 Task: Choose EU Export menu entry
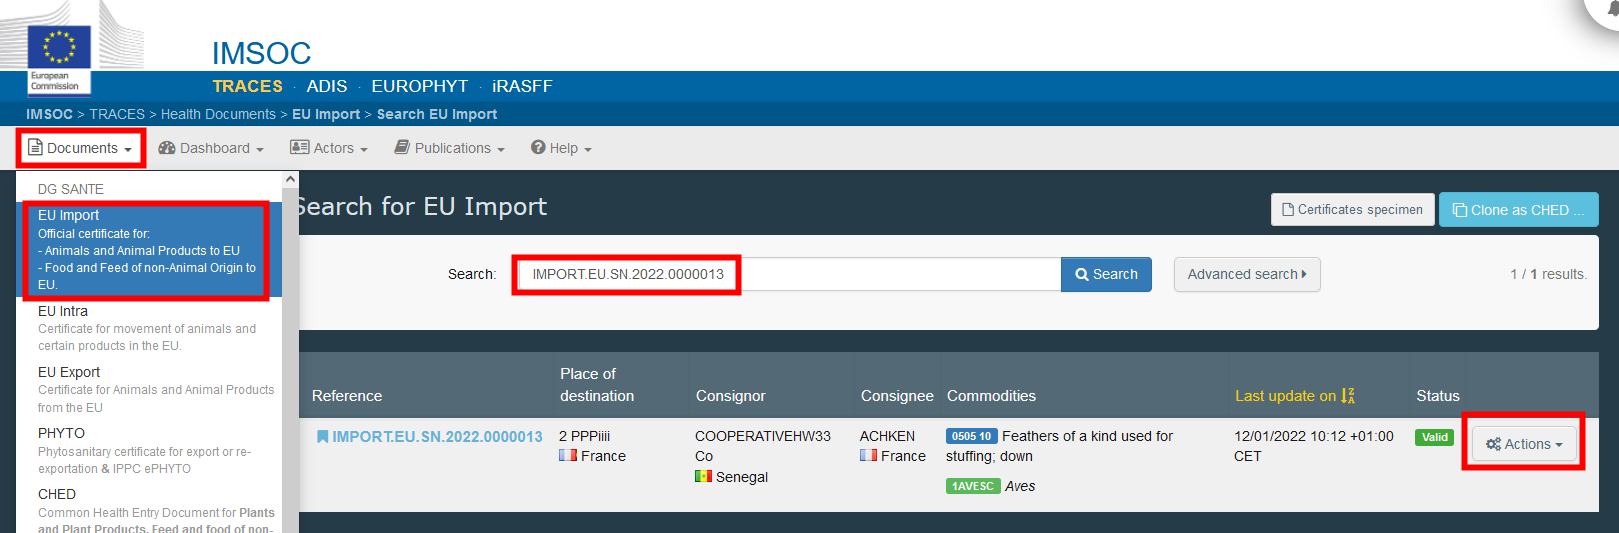point(150,389)
